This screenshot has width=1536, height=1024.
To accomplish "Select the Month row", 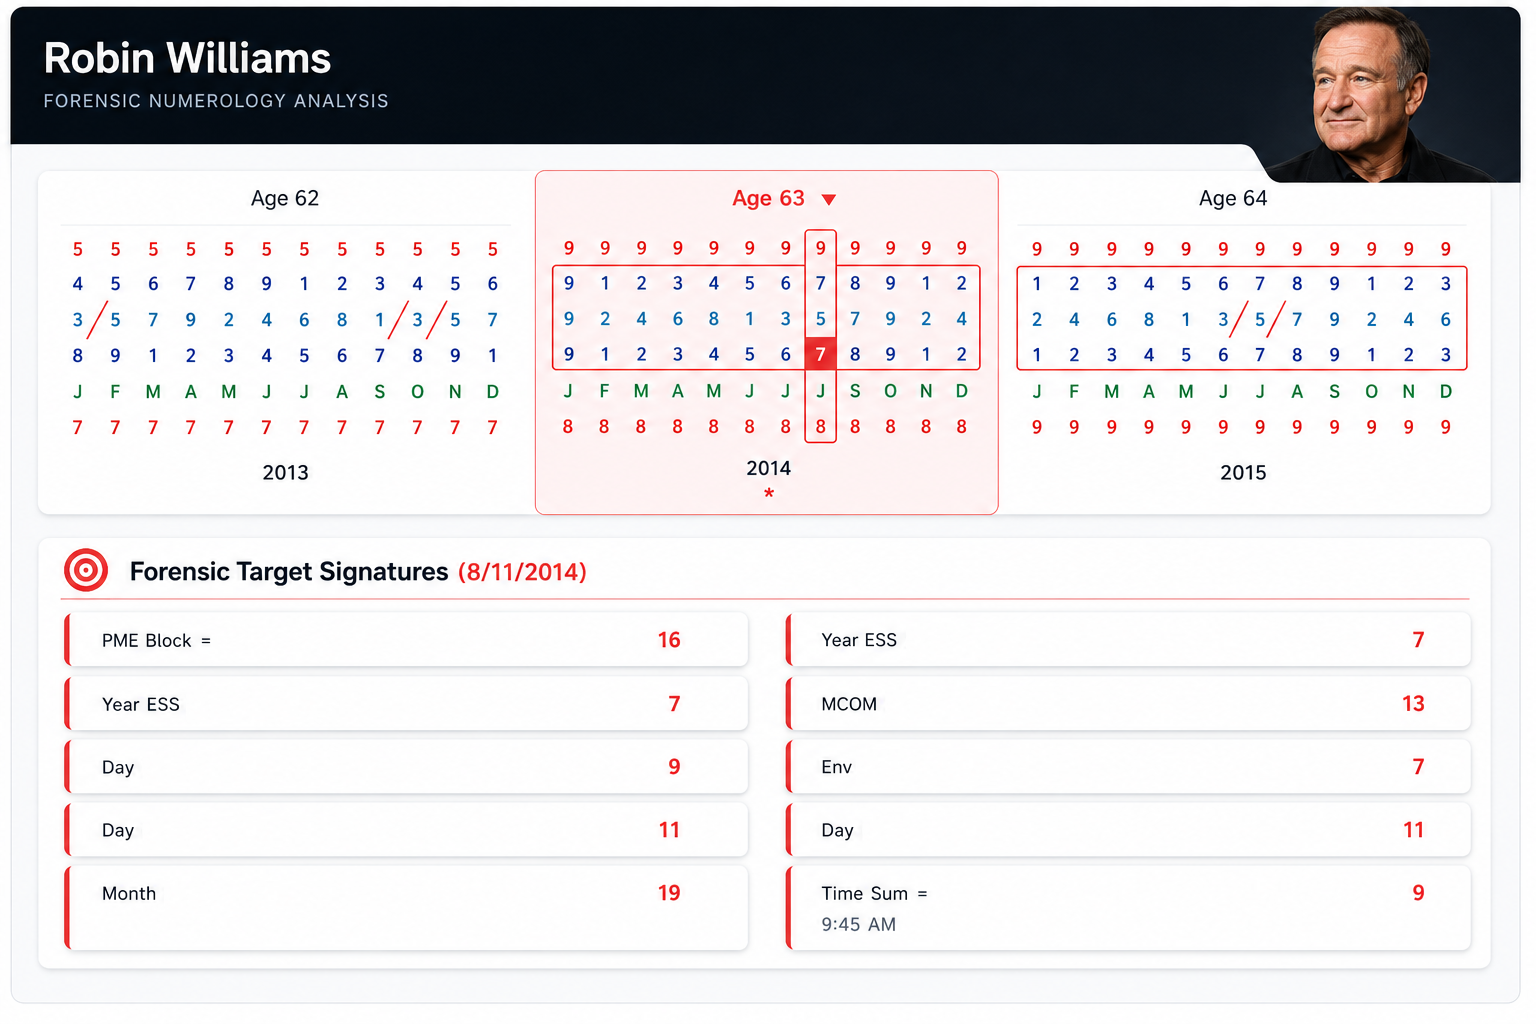I will point(406,908).
